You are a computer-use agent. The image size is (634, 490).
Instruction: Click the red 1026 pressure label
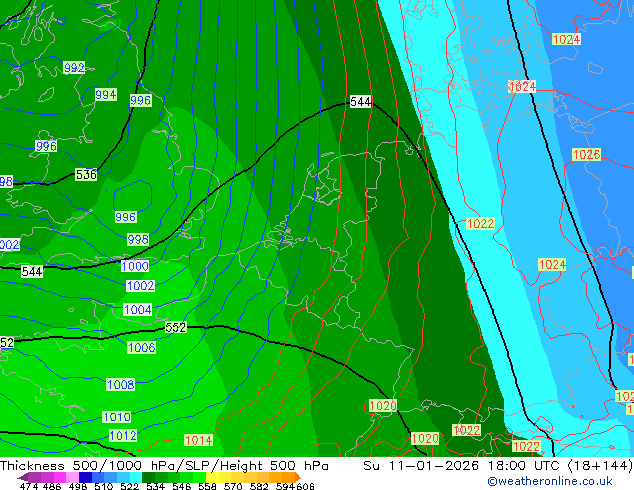(x=586, y=154)
